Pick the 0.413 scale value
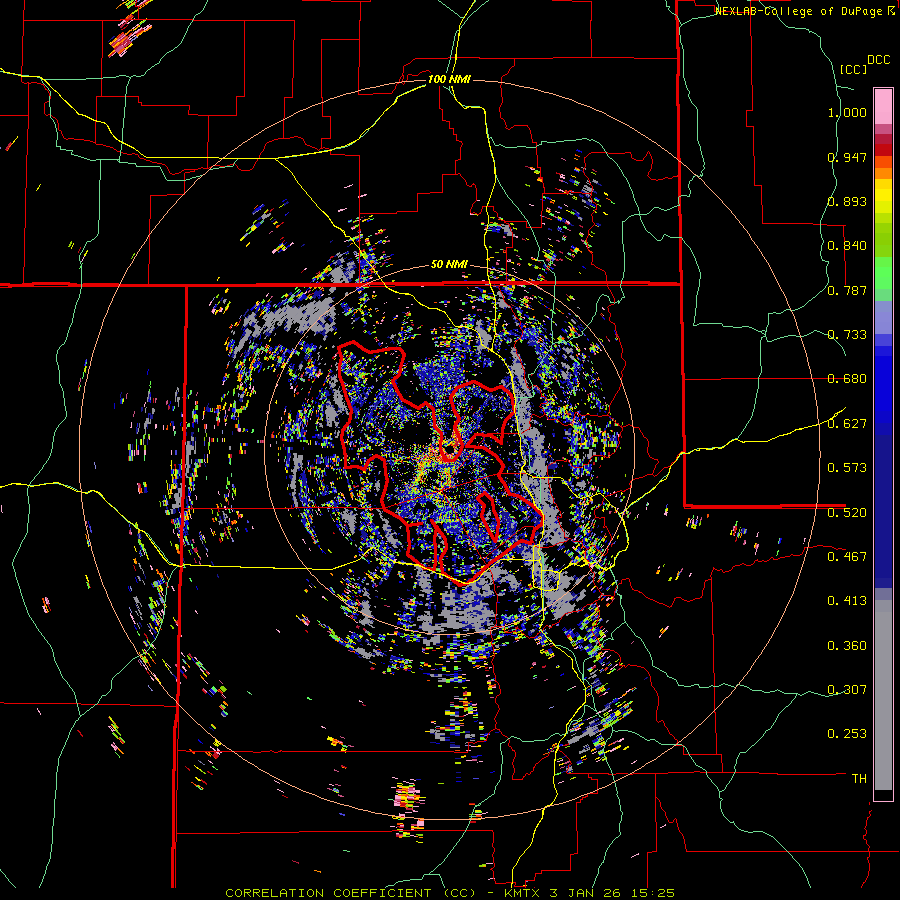Viewport: 900px width, 900px height. (x=847, y=601)
